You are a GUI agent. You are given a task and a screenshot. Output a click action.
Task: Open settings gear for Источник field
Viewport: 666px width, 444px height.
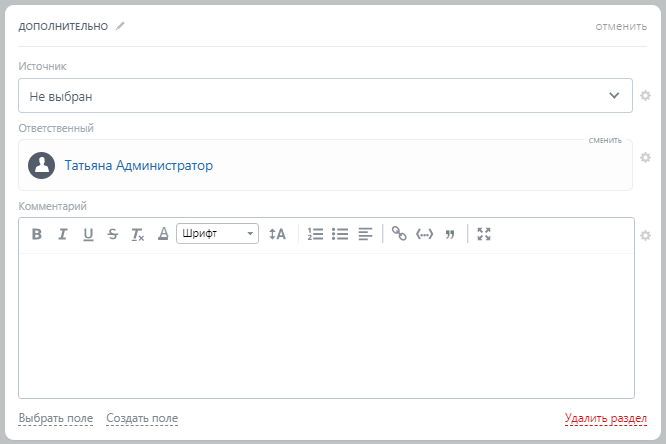645,96
